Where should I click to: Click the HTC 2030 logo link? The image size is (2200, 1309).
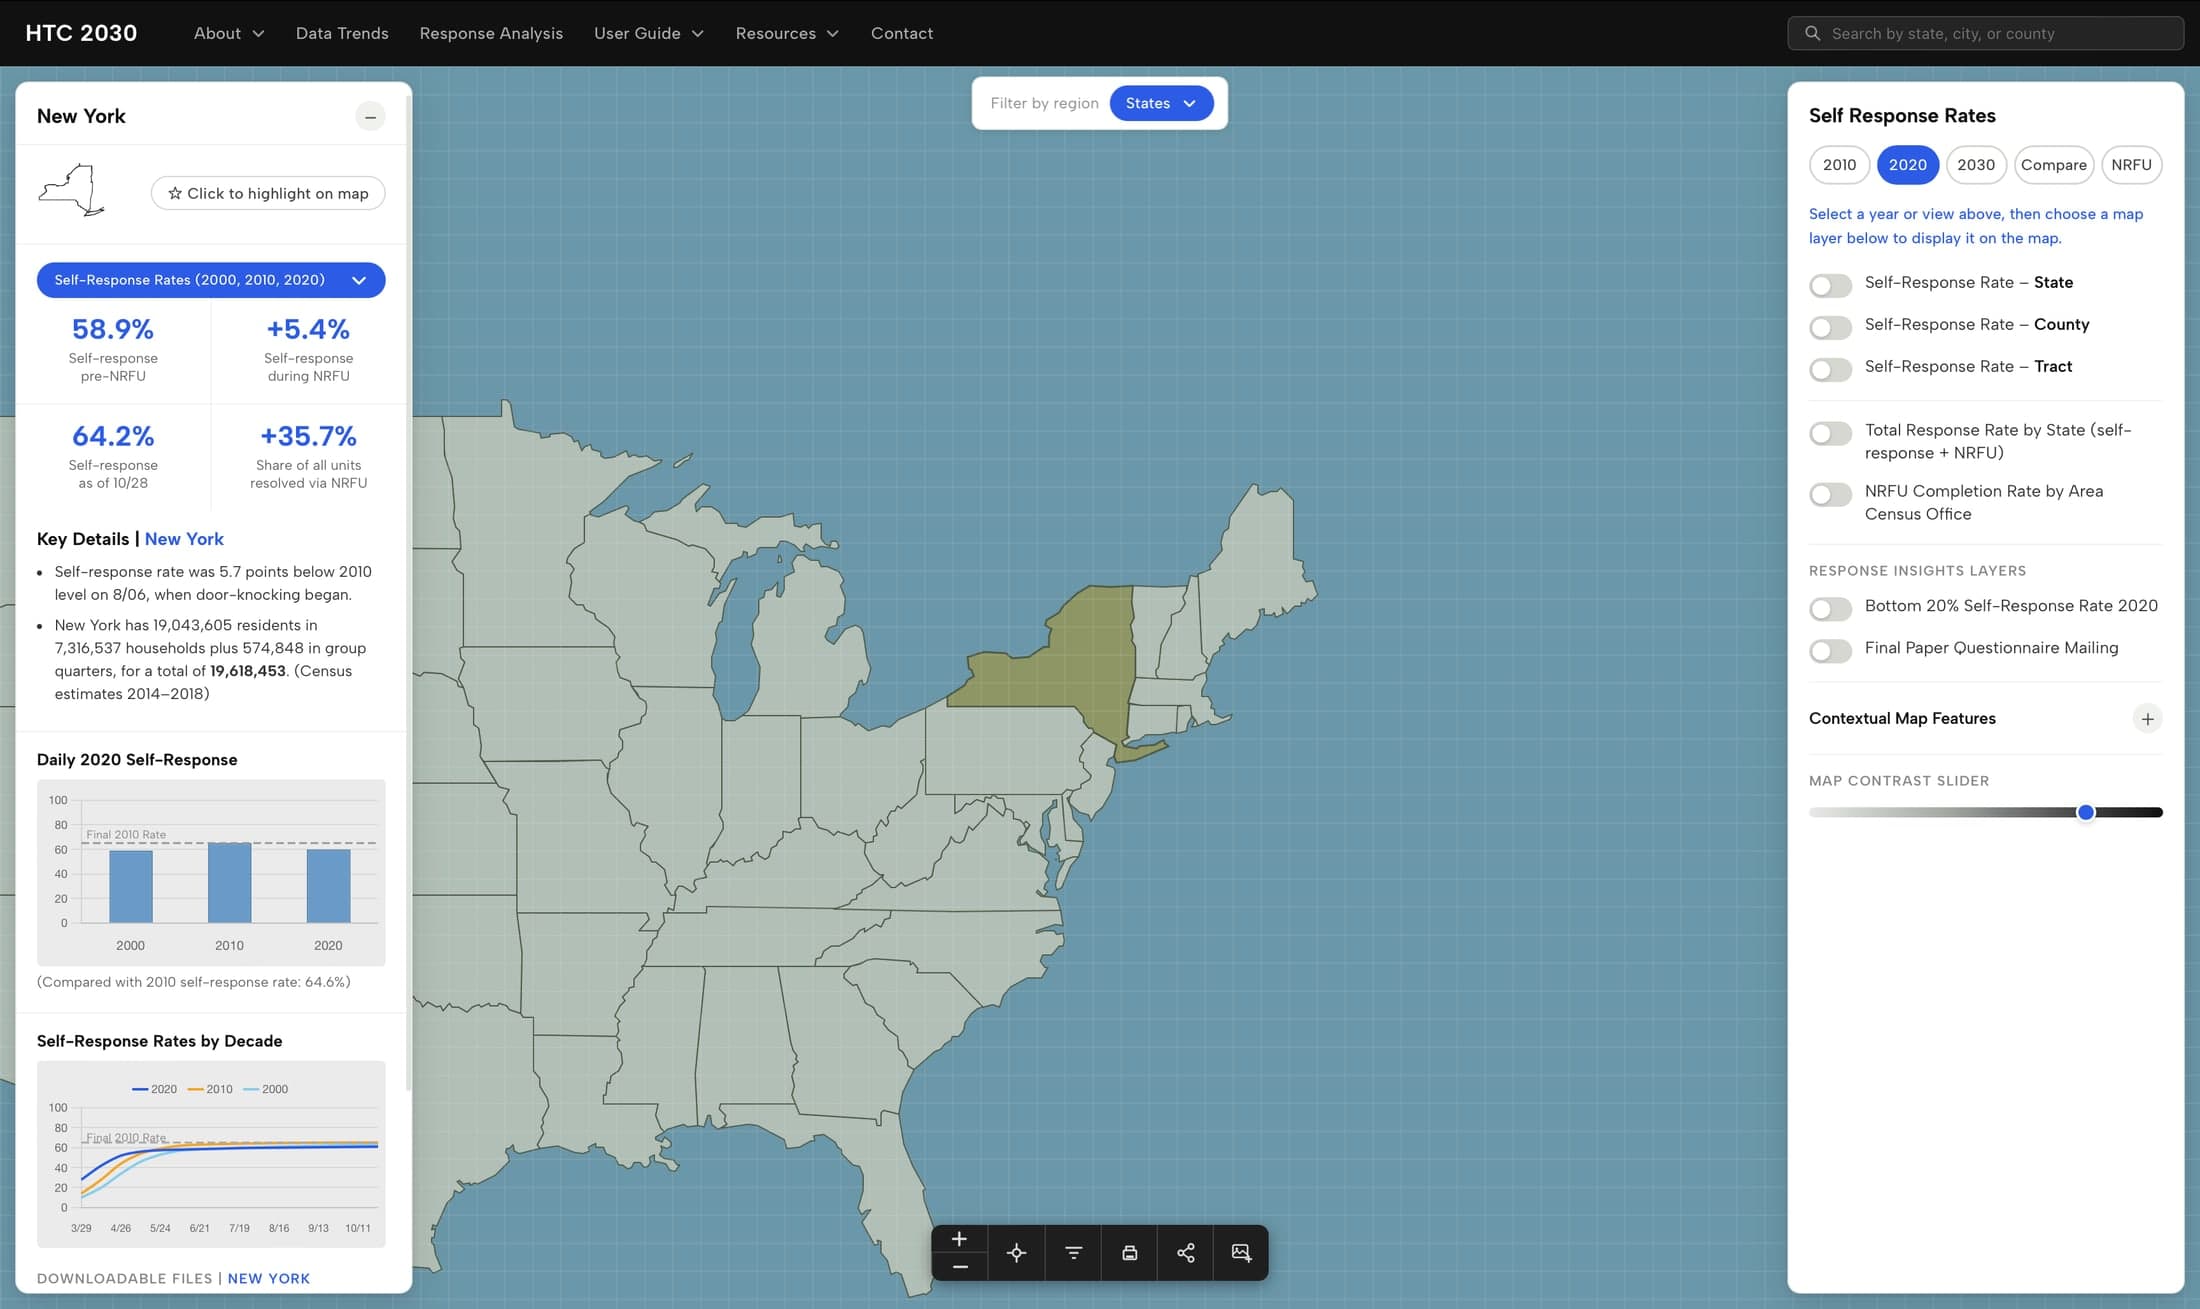pos(81,33)
